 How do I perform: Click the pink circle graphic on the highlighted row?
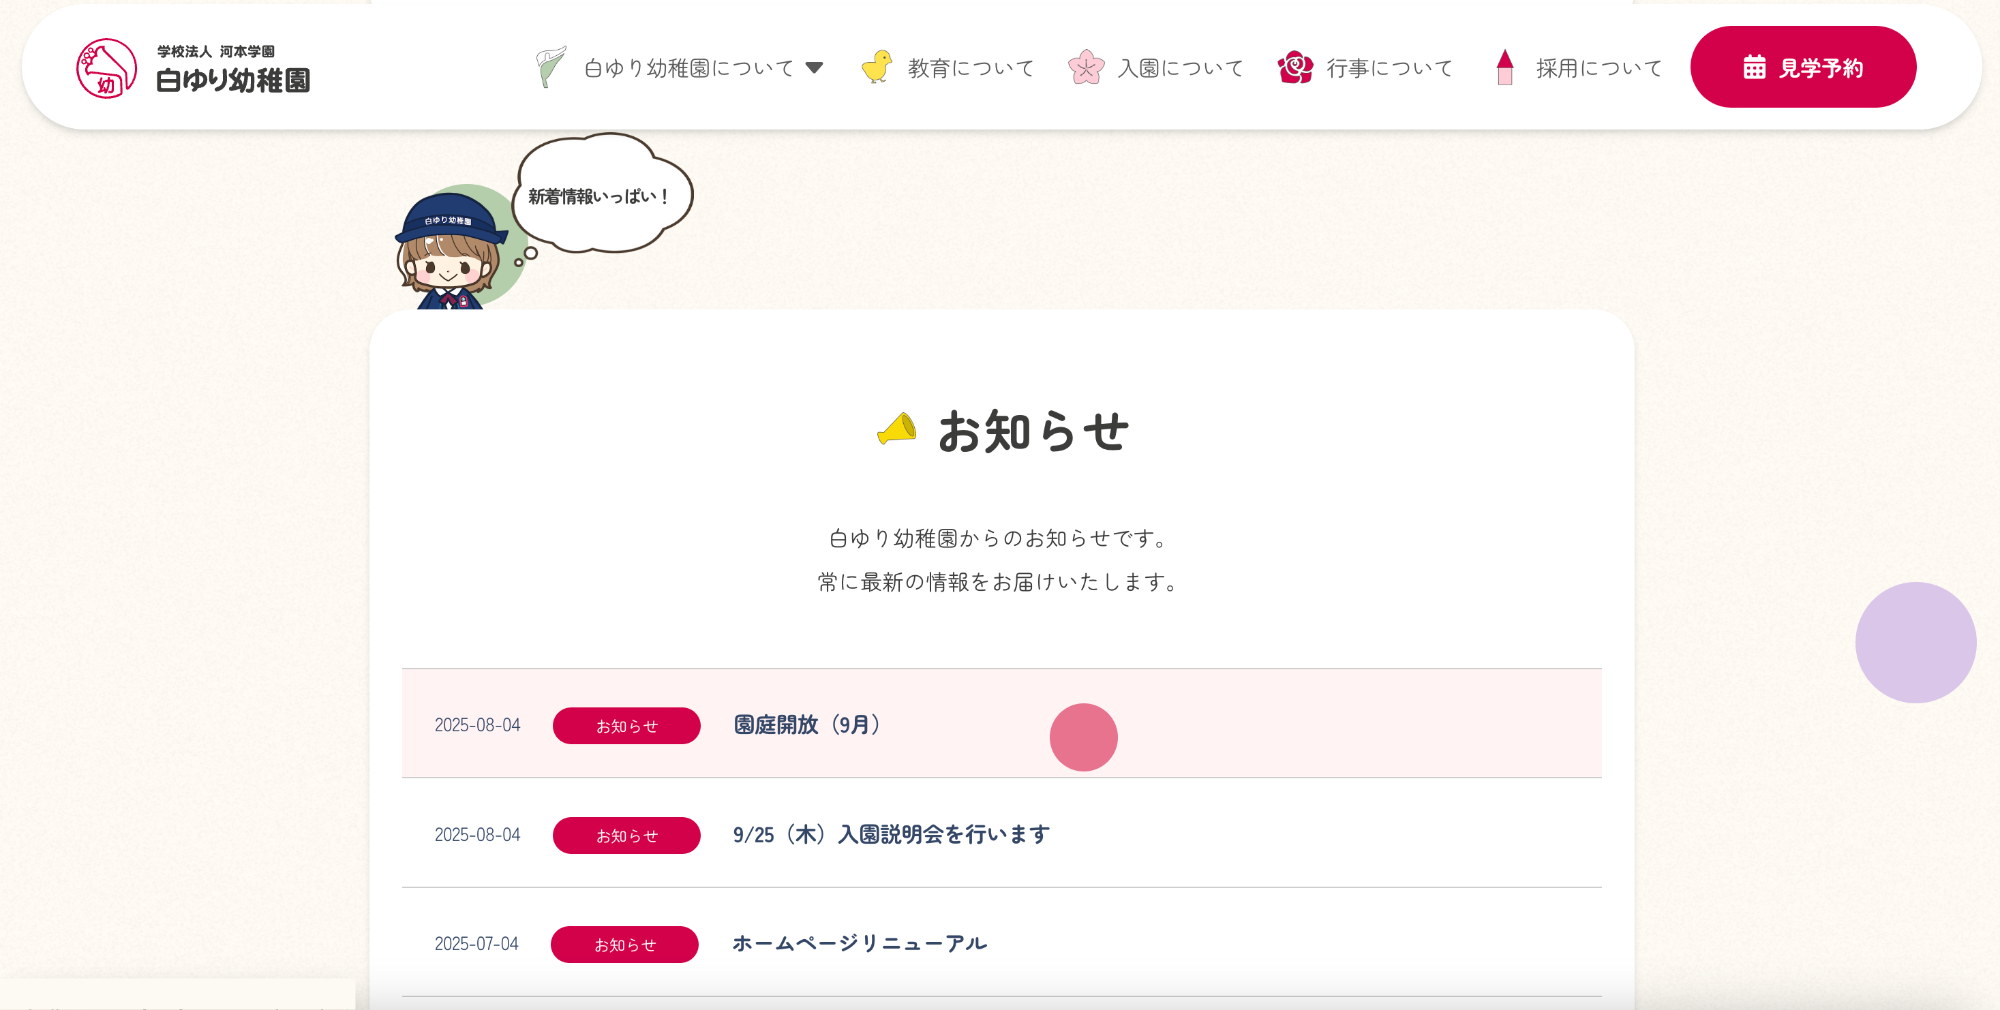(1084, 737)
